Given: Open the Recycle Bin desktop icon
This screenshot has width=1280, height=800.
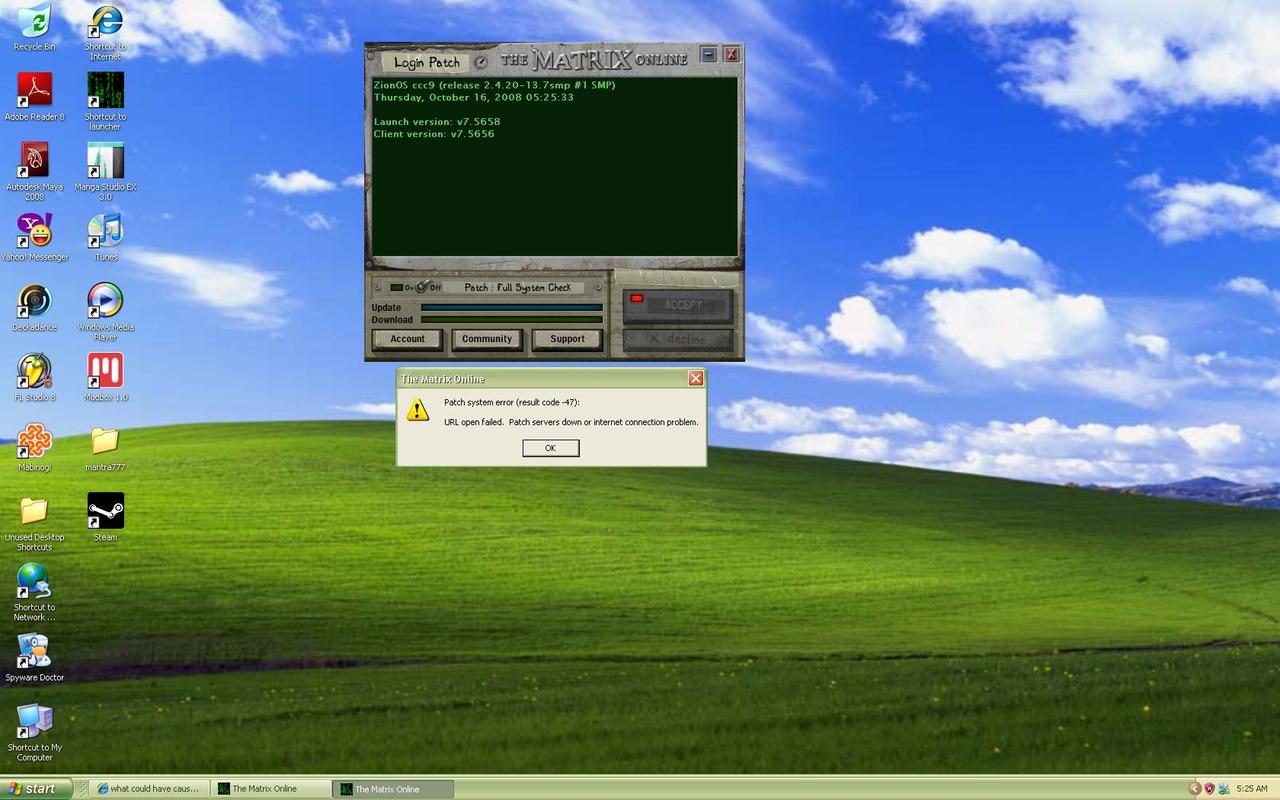Looking at the screenshot, I should [34, 27].
